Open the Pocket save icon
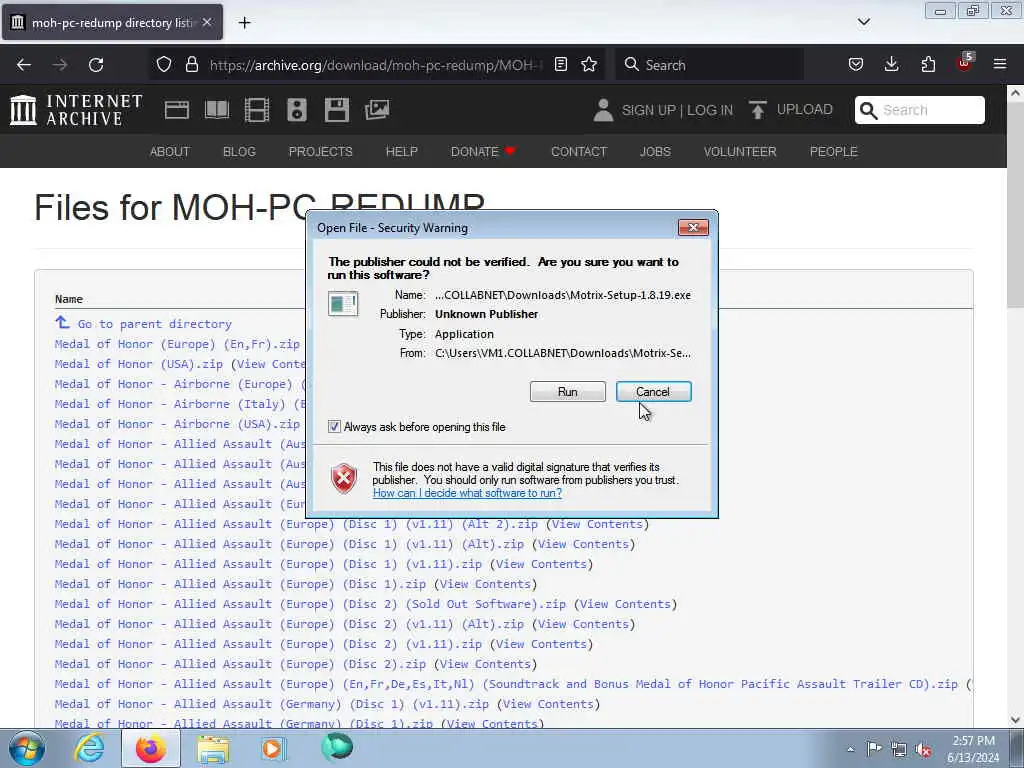1024x768 pixels. tap(856, 65)
